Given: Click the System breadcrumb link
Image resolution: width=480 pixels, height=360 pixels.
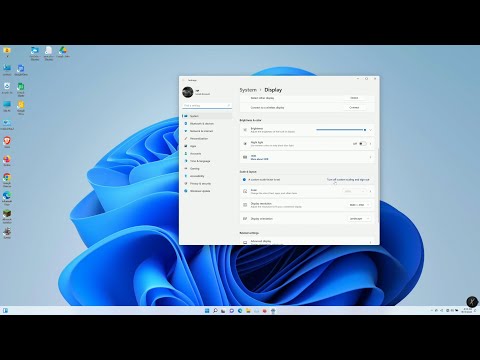Looking at the screenshot, I should pos(248,90).
